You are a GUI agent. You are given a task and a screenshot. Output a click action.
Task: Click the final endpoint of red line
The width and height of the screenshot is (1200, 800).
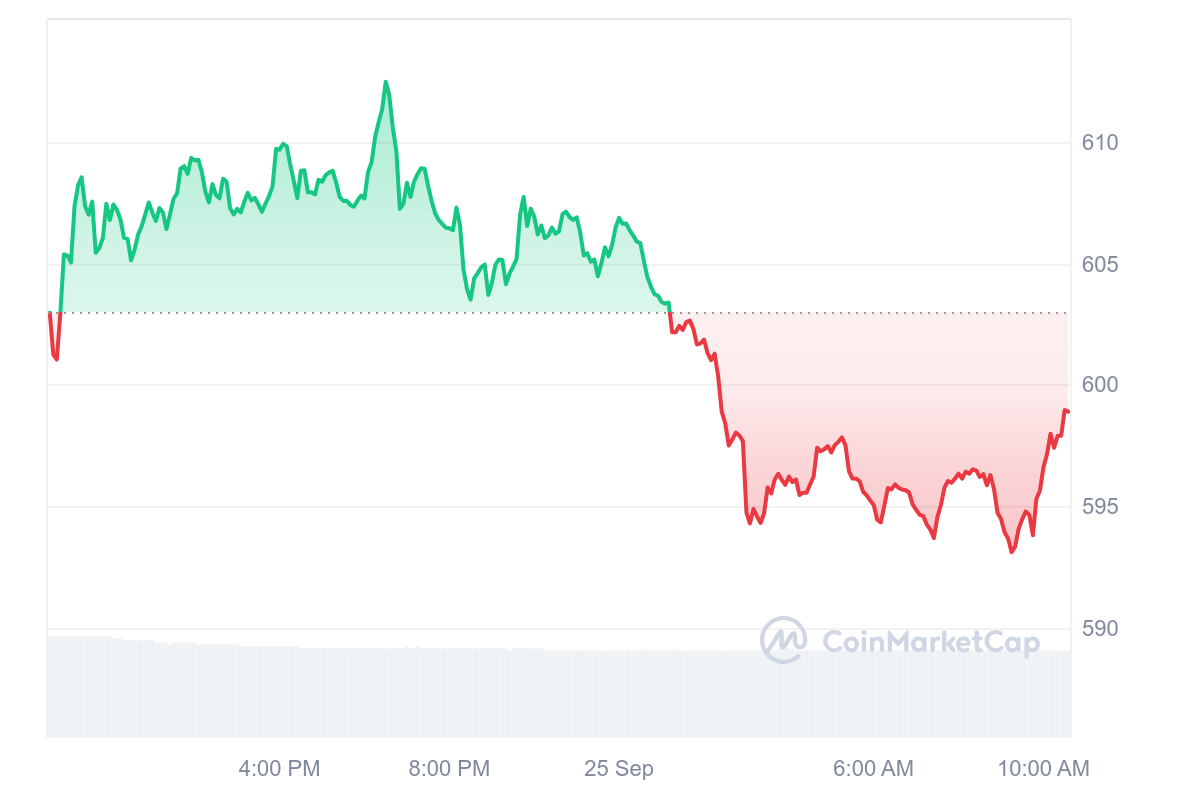pos(1068,412)
